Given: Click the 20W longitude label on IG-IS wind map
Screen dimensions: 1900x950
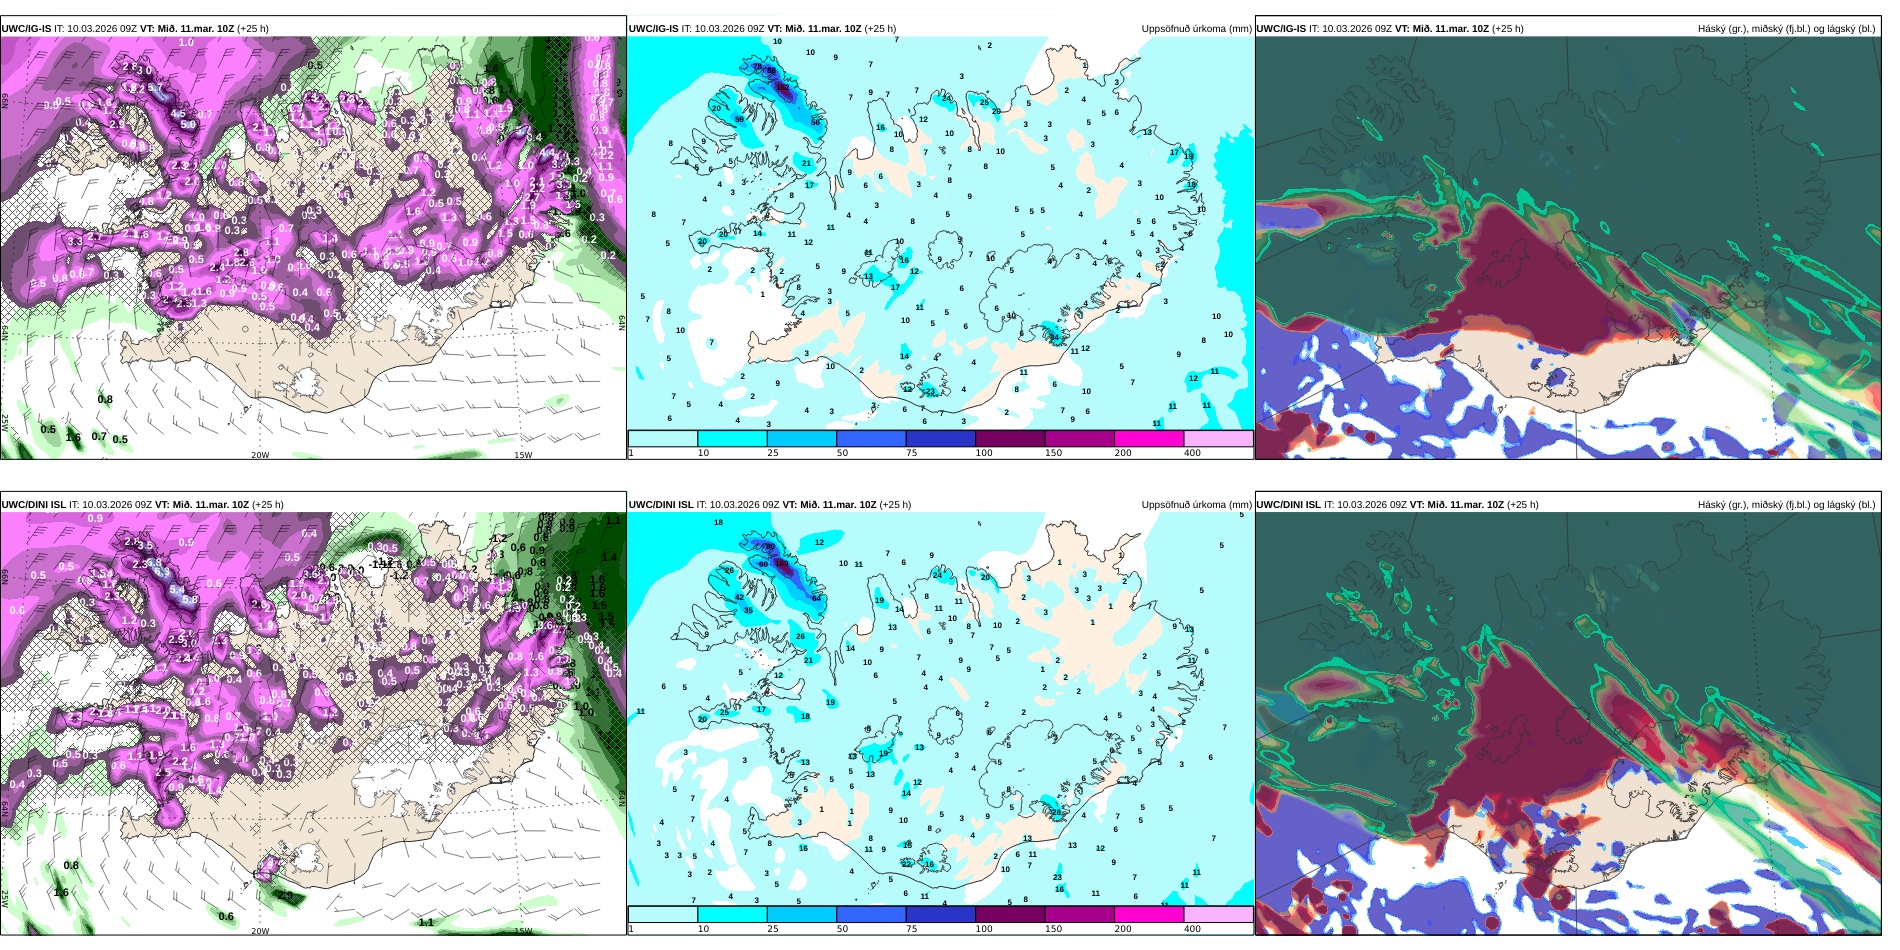Looking at the screenshot, I should click(260, 455).
